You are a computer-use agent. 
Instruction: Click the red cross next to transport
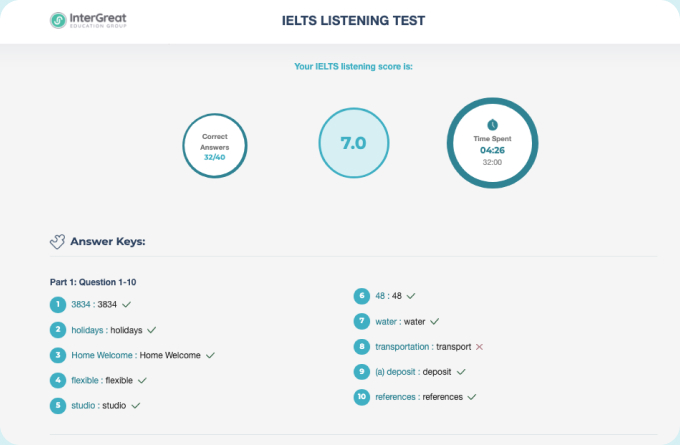click(480, 347)
